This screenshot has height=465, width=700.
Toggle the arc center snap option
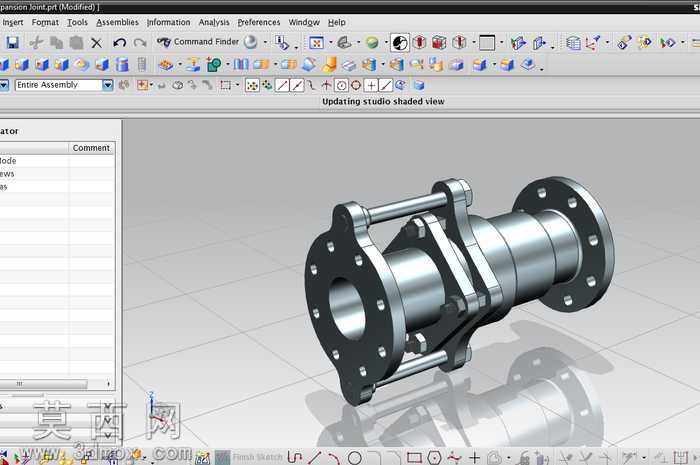point(342,85)
